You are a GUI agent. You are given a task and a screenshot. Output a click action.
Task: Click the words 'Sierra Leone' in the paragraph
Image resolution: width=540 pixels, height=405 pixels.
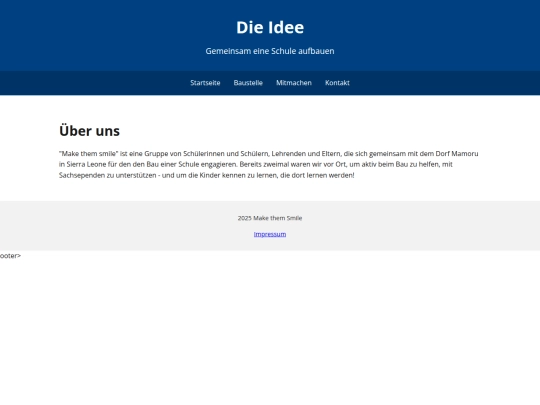[x=86, y=164]
